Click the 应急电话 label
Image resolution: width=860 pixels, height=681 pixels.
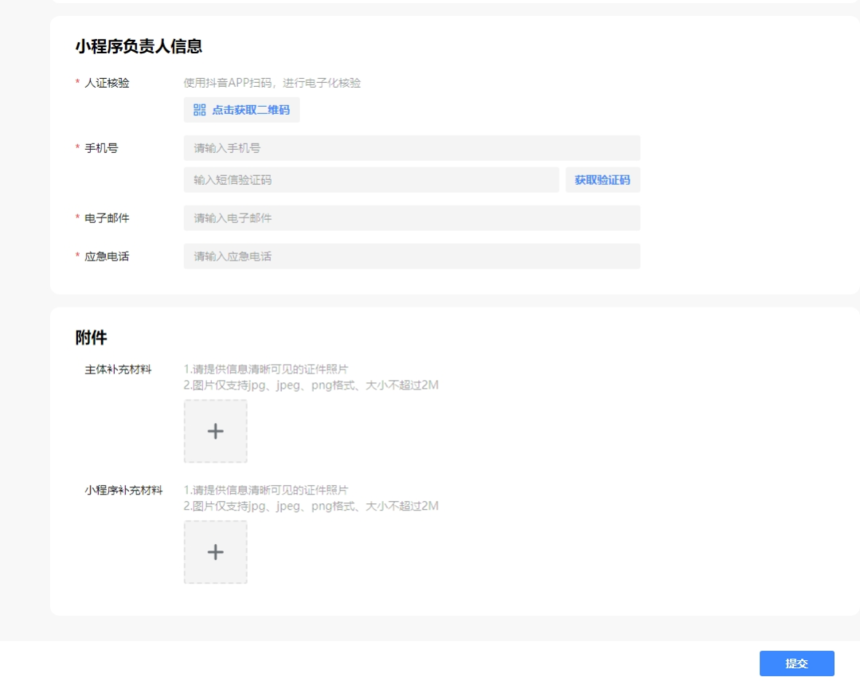107,256
